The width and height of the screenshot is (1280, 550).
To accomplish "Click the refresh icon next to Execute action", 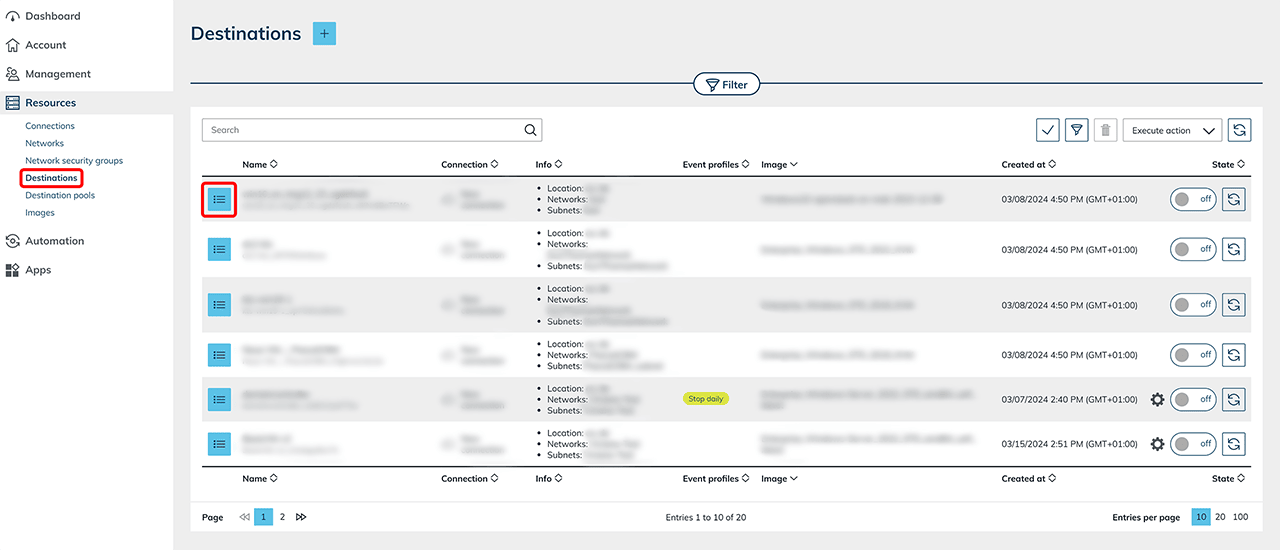I will point(1239,130).
